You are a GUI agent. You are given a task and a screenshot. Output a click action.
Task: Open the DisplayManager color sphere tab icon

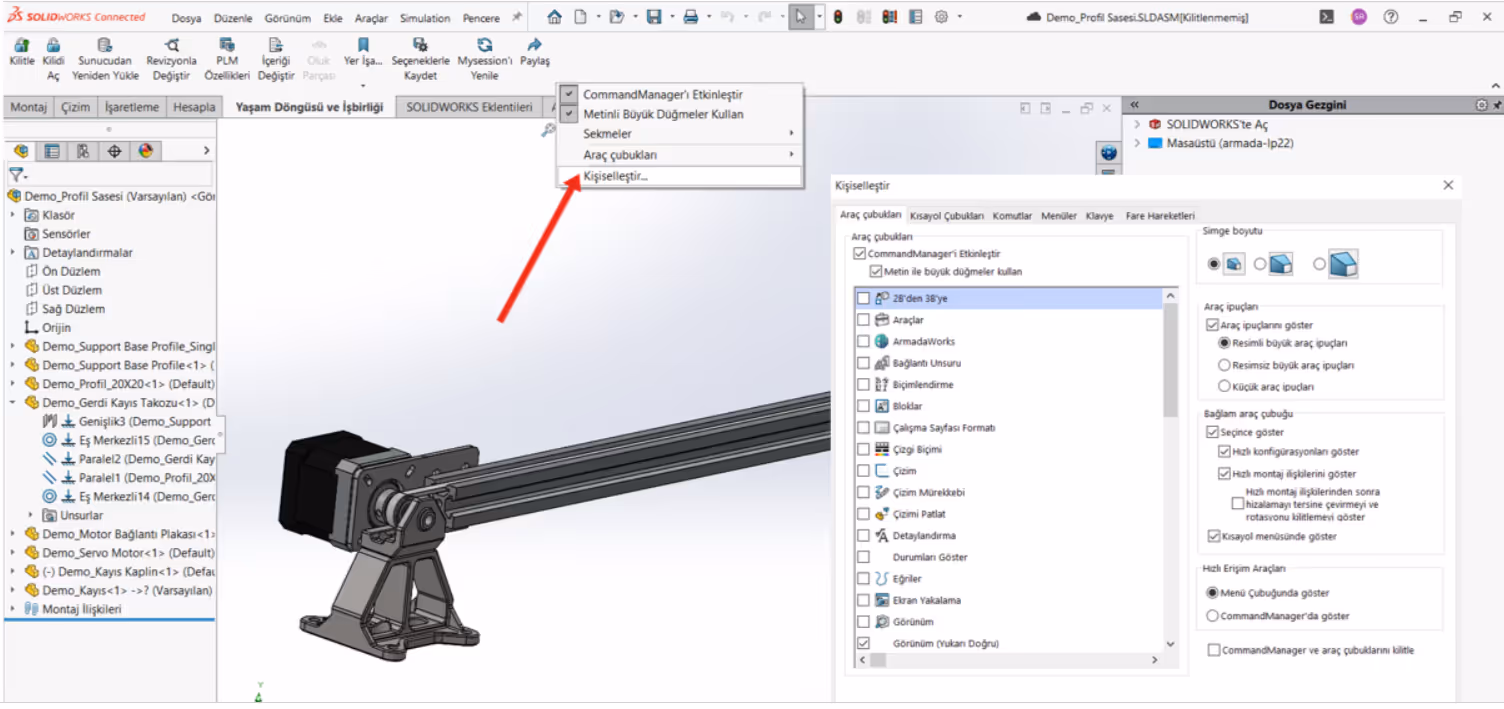(x=145, y=151)
